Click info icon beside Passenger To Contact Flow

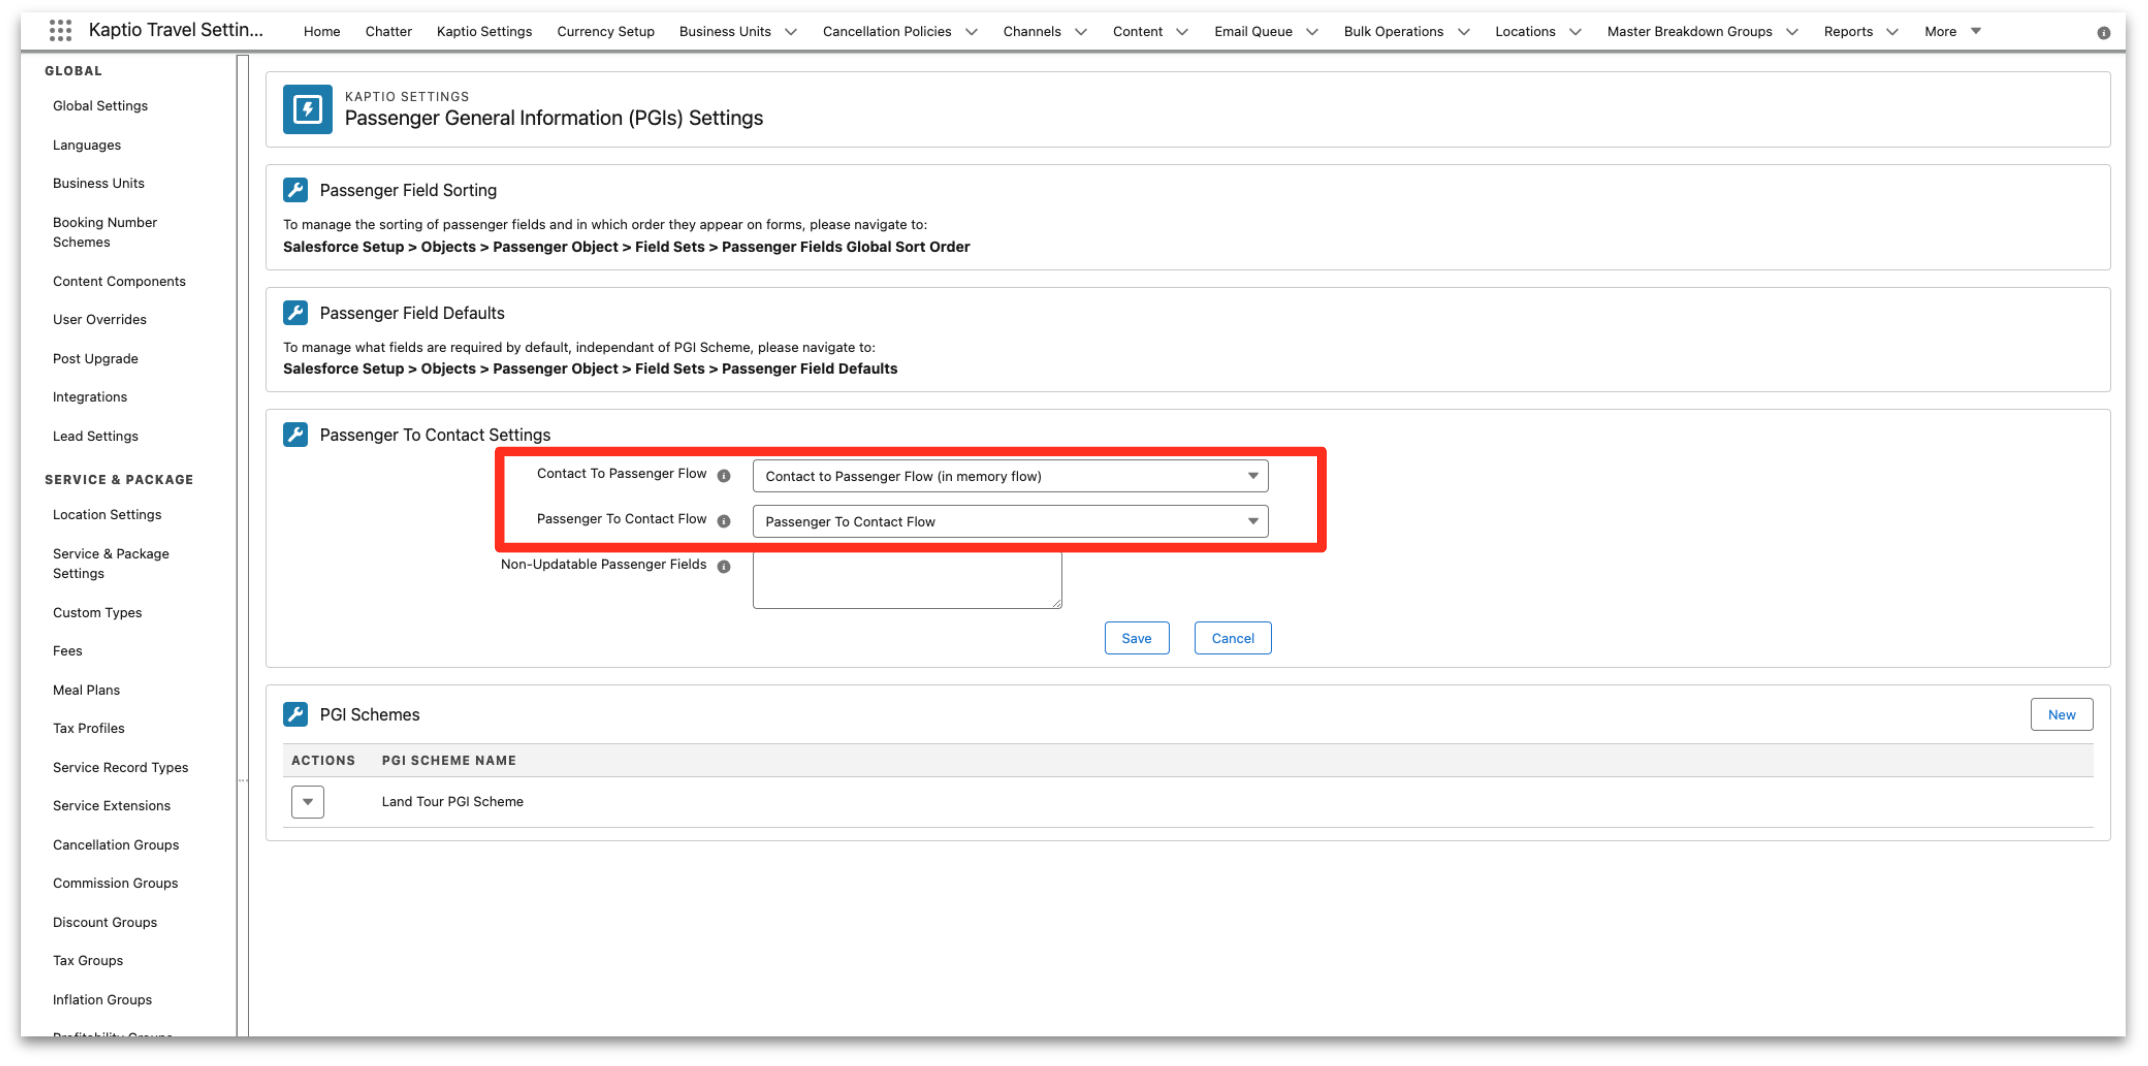(x=724, y=521)
